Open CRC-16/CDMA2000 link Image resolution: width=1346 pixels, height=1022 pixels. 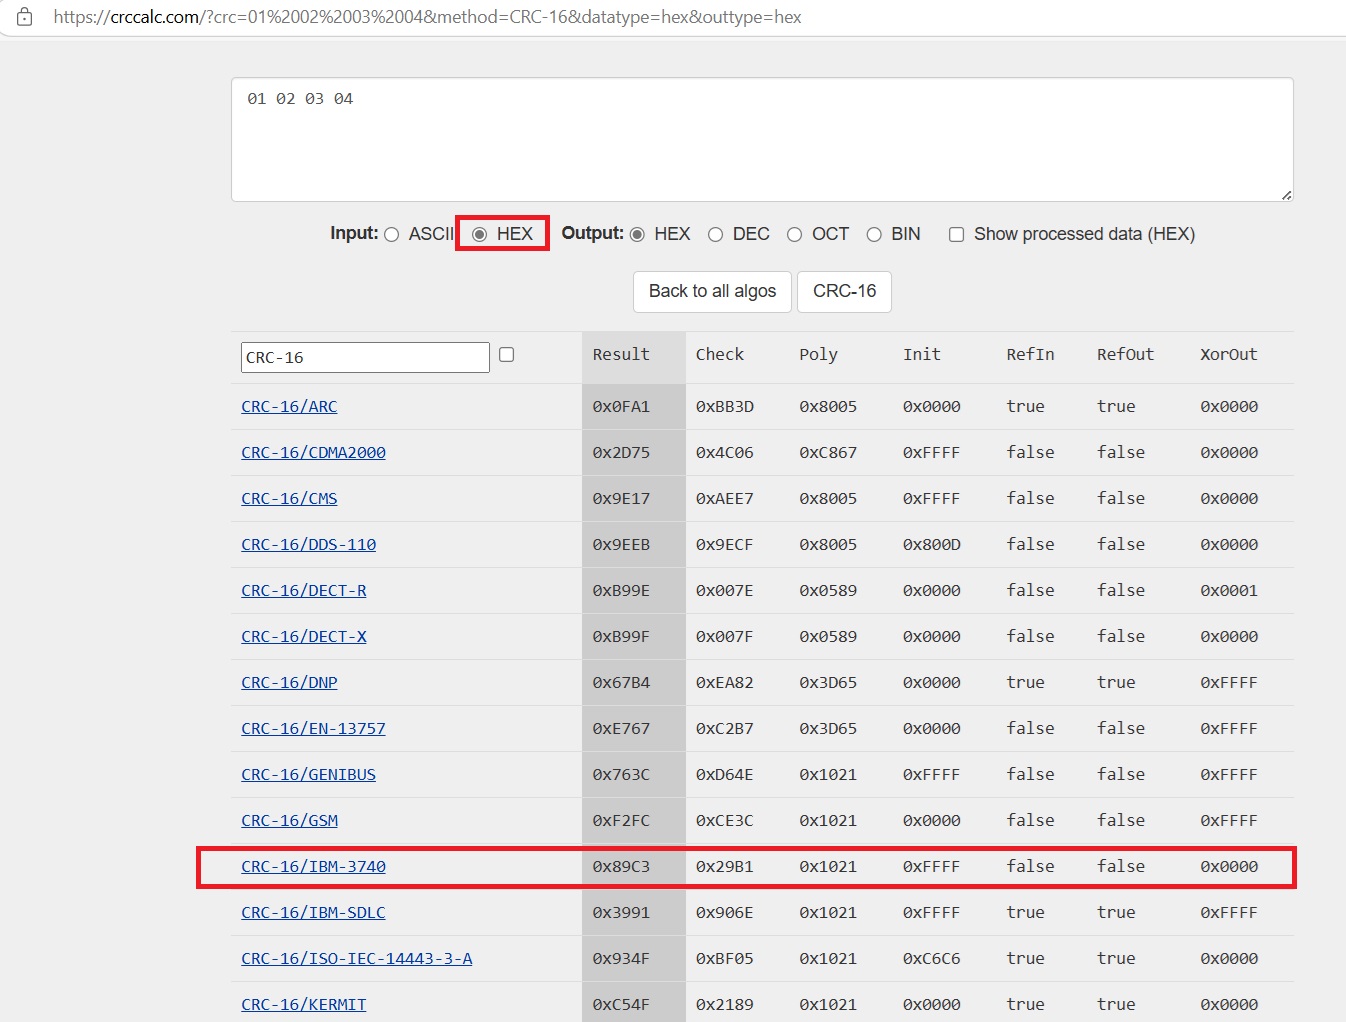[313, 452]
